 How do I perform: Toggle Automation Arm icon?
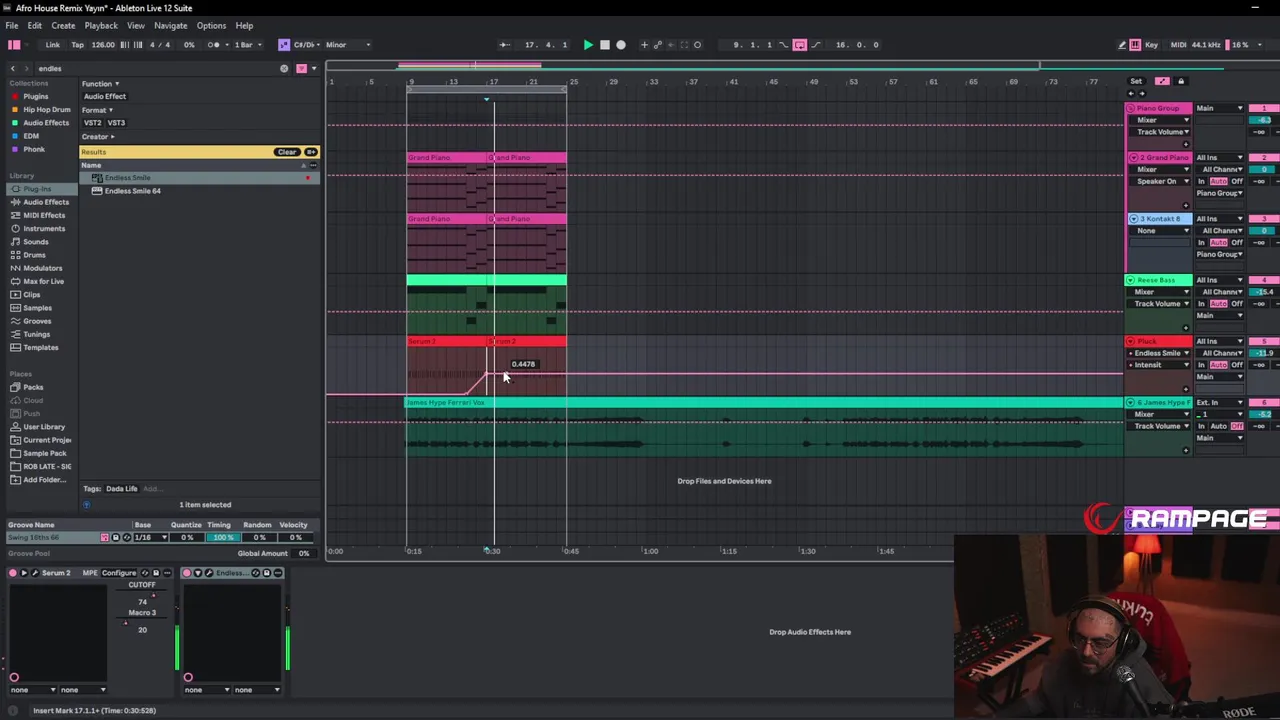click(657, 44)
